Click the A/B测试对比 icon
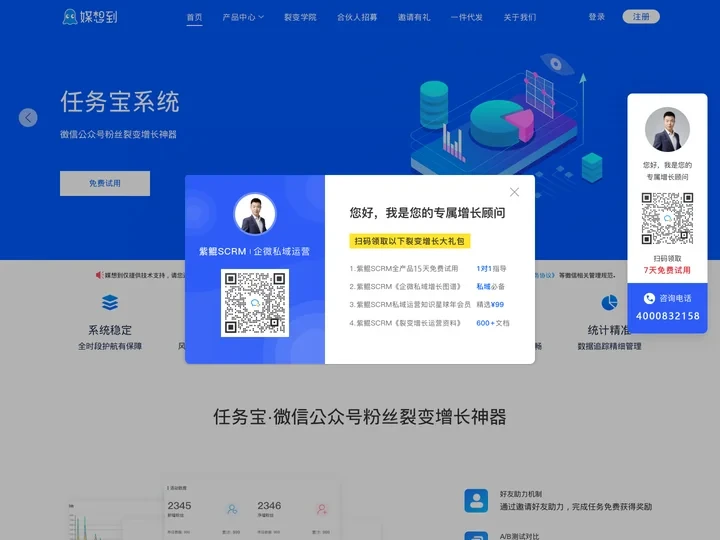The image size is (720, 540). click(x=476, y=535)
